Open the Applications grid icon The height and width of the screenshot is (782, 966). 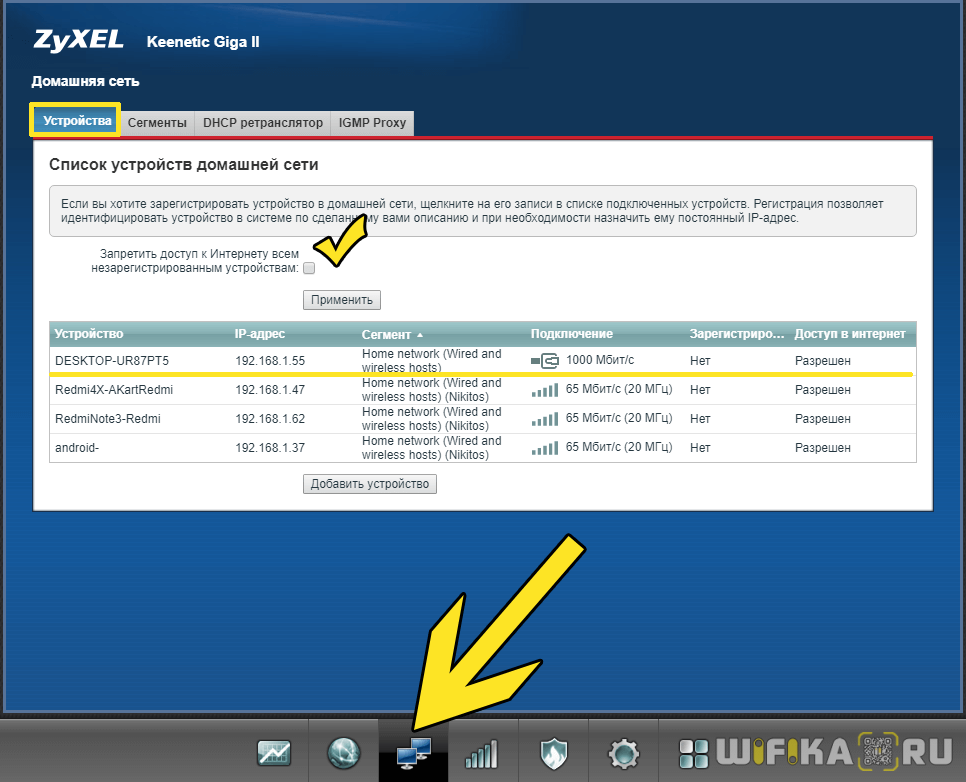(x=694, y=752)
